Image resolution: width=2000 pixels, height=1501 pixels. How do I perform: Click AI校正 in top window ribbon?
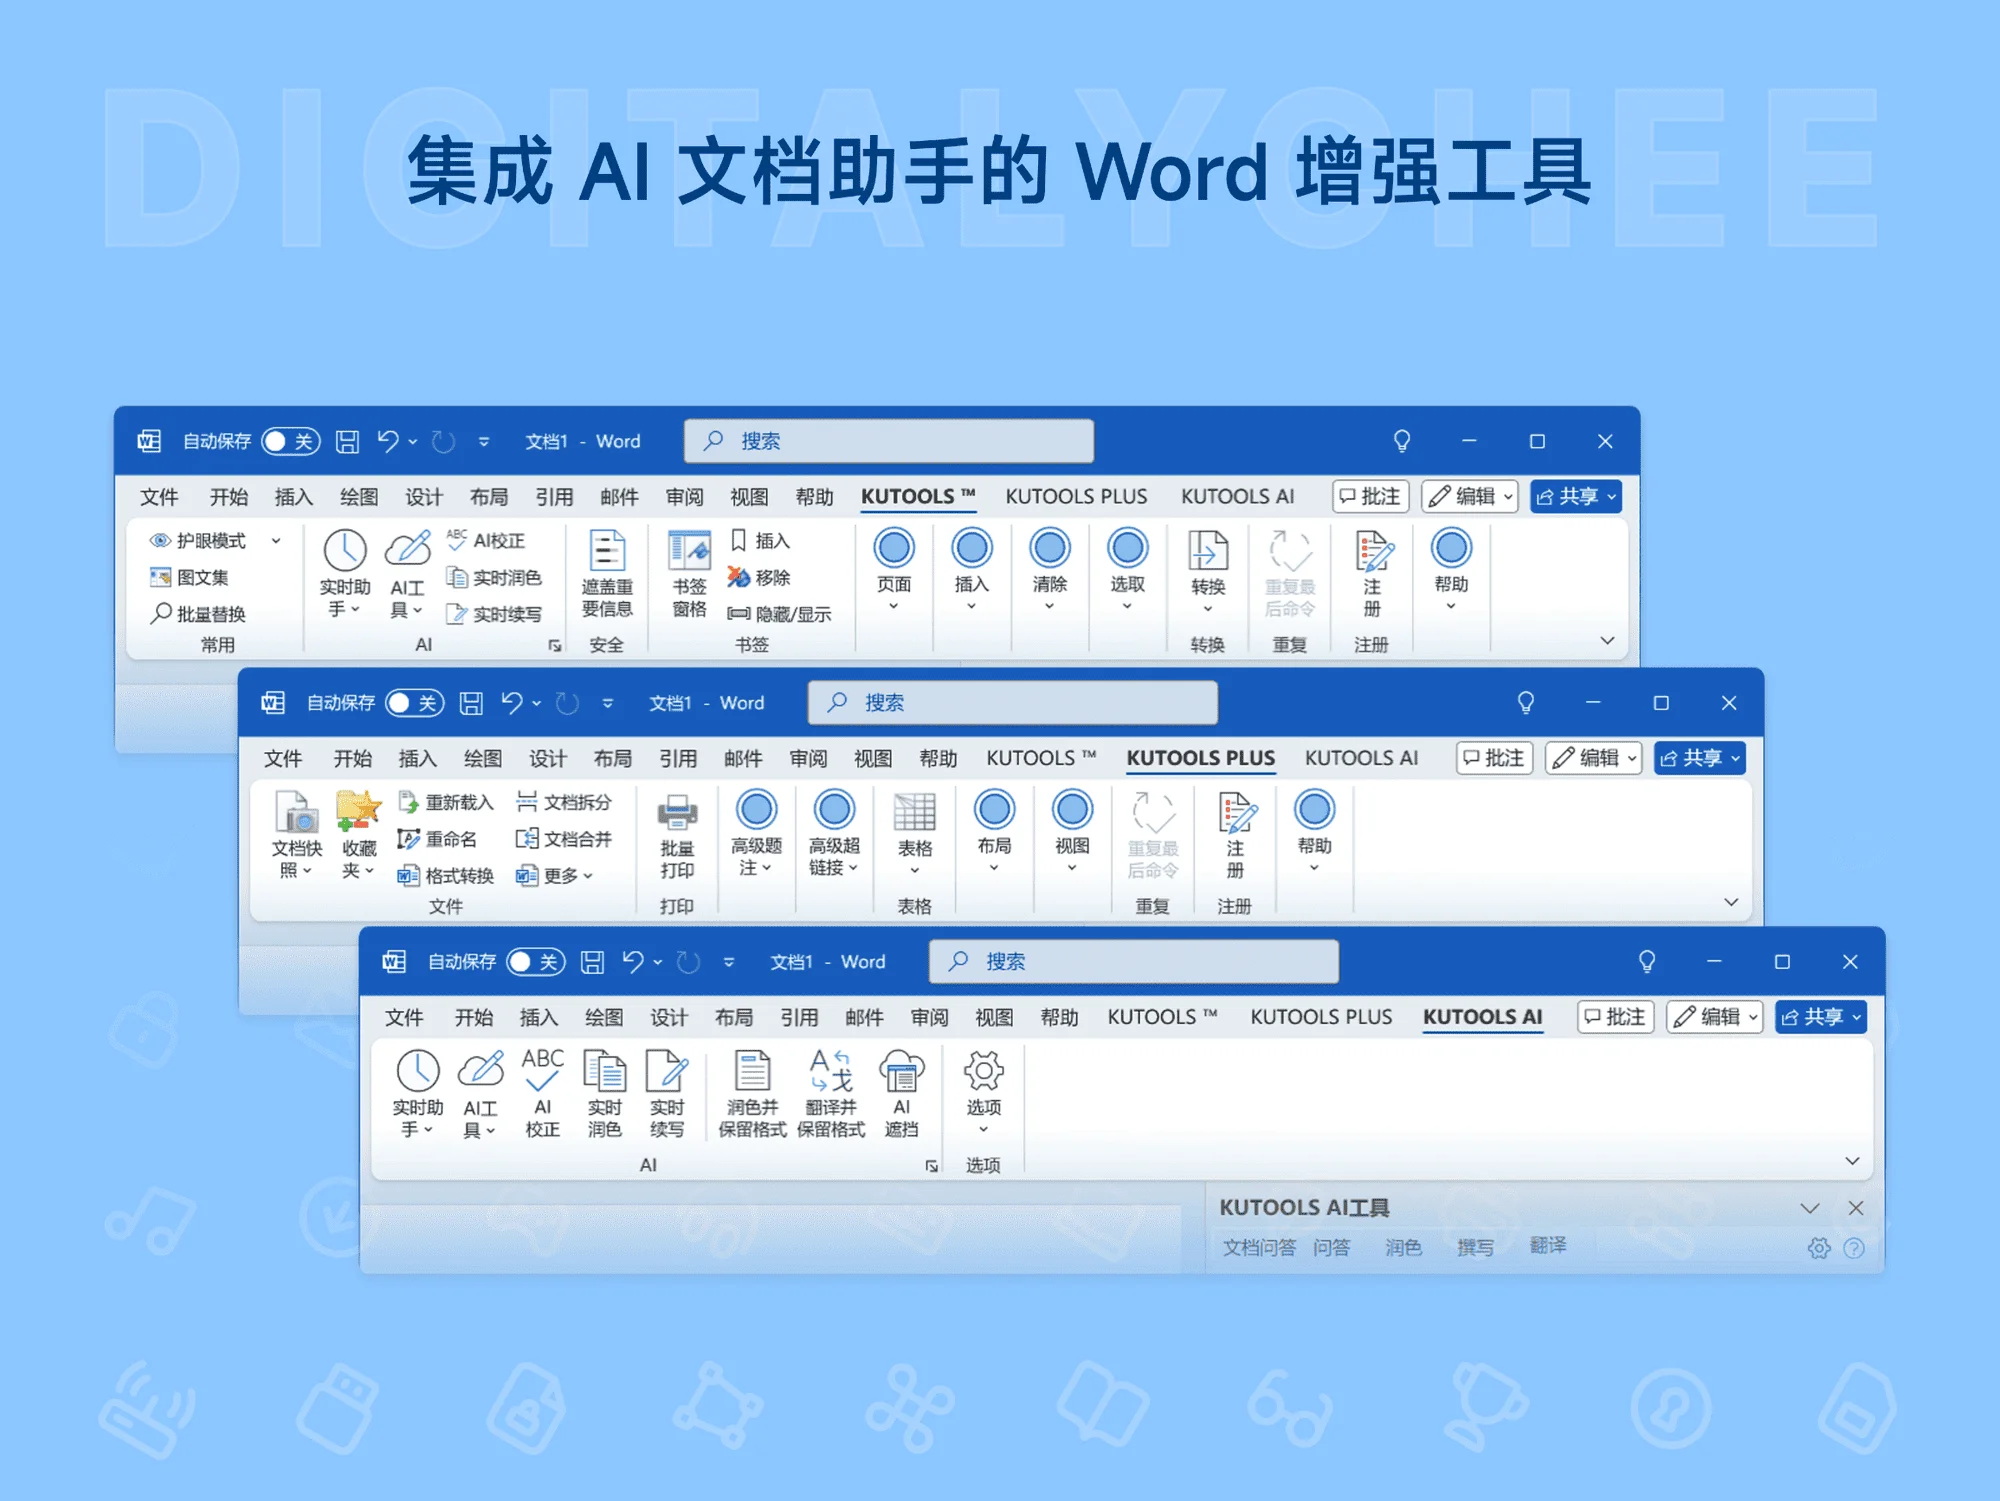coord(485,540)
